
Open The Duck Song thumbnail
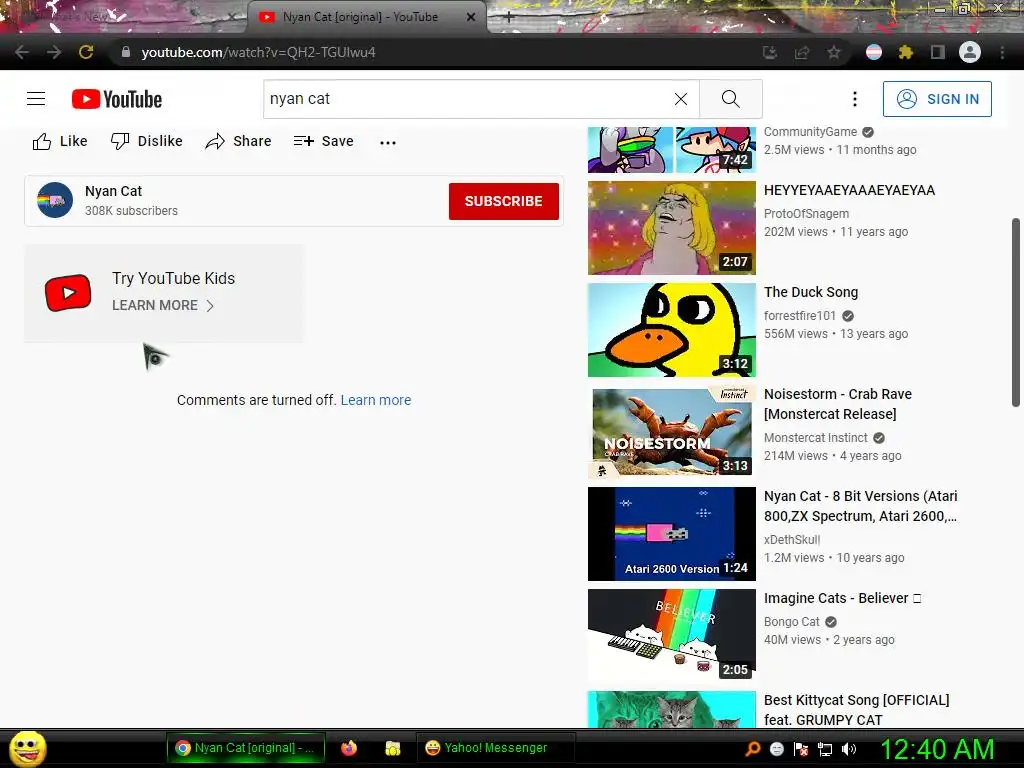point(671,330)
